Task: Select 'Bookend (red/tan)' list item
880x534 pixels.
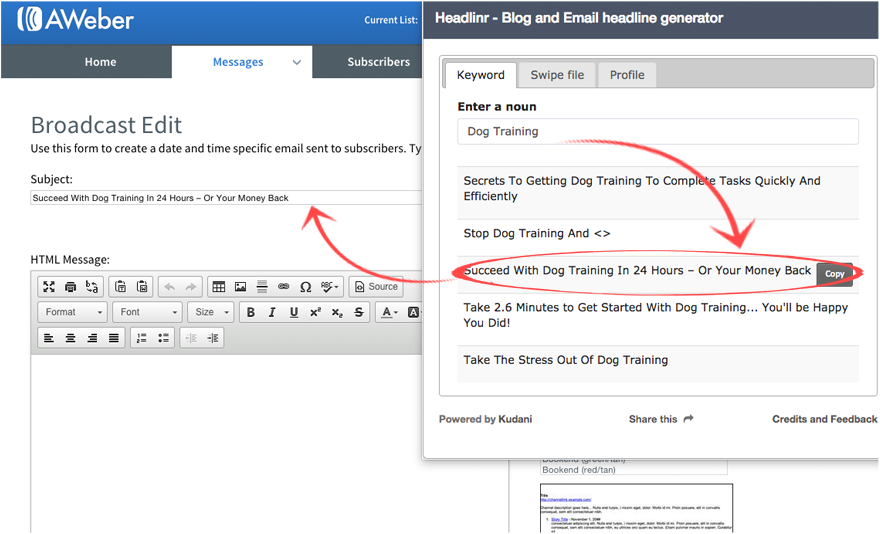Action: click(579, 469)
